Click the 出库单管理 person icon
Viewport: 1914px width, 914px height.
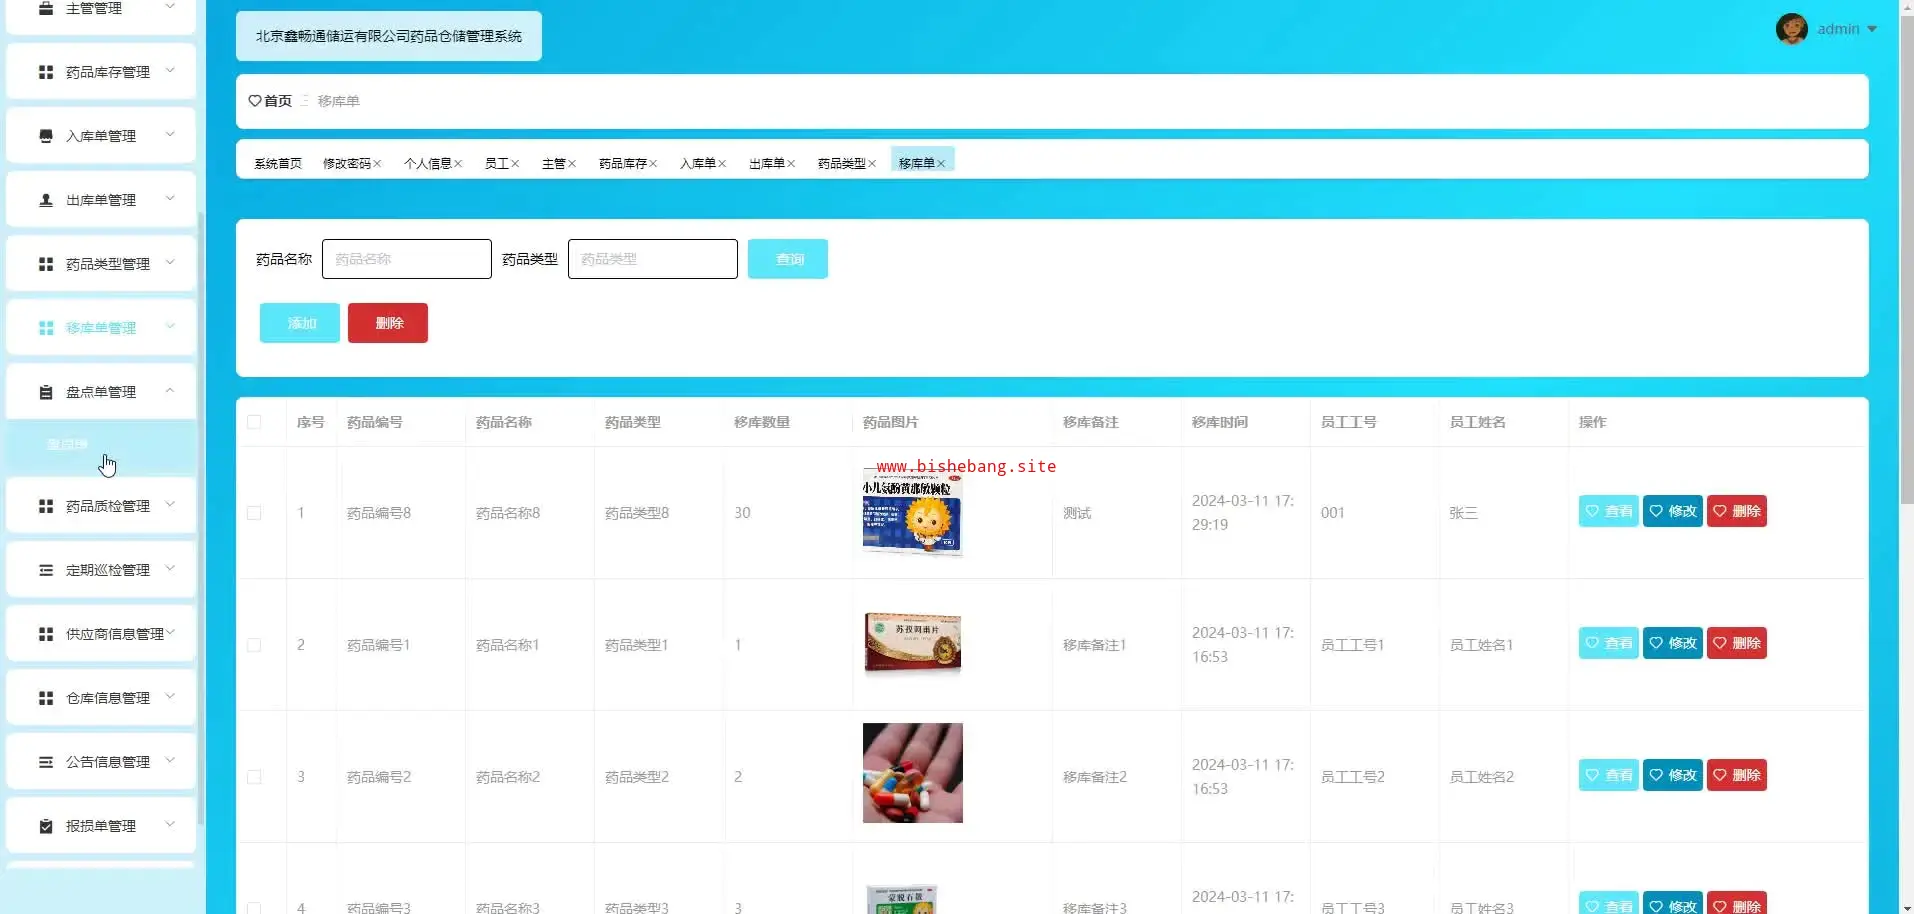point(46,200)
